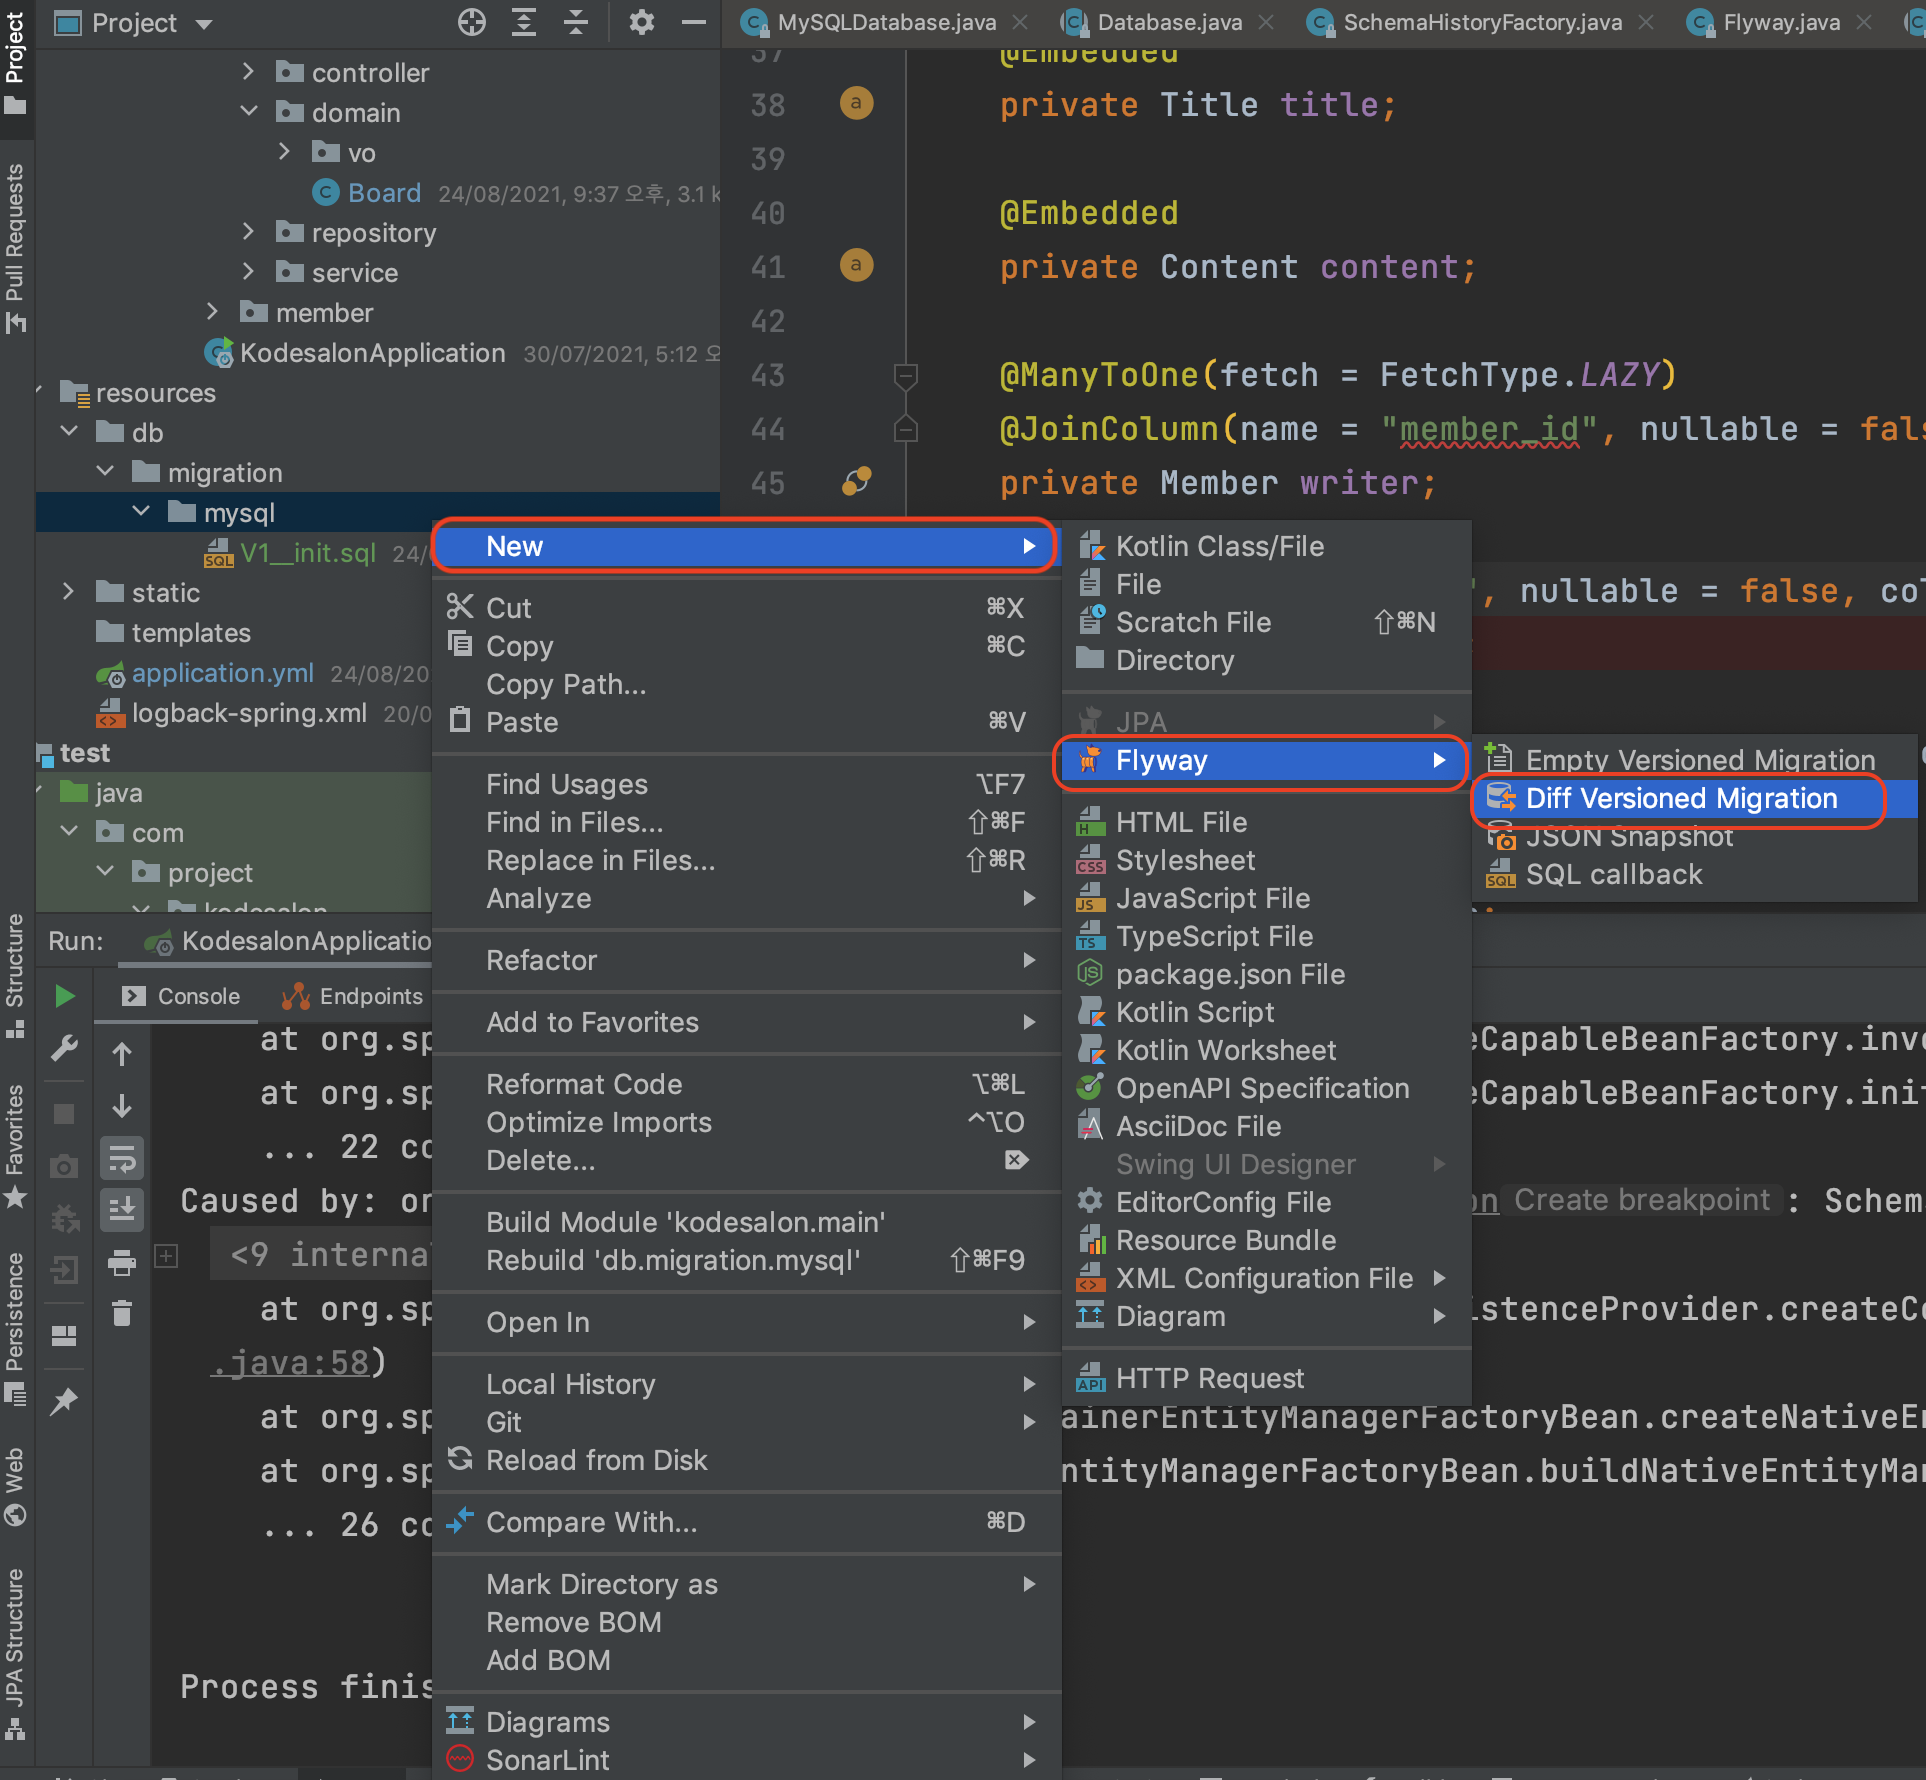Click the Collapse All icon in Project toolbar

[576, 22]
